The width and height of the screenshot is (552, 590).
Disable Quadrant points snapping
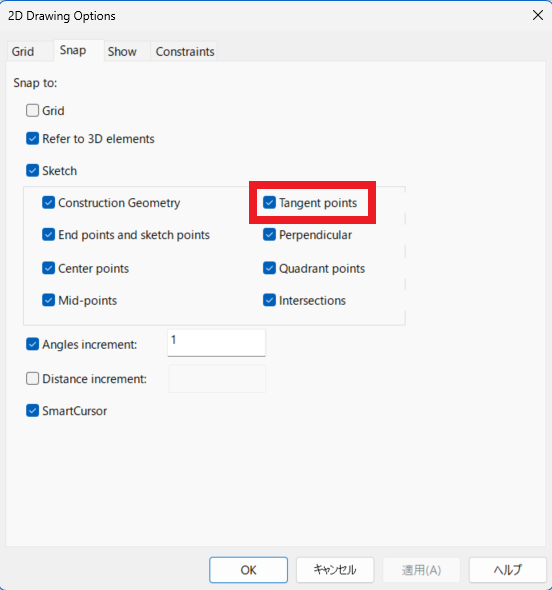[269, 268]
